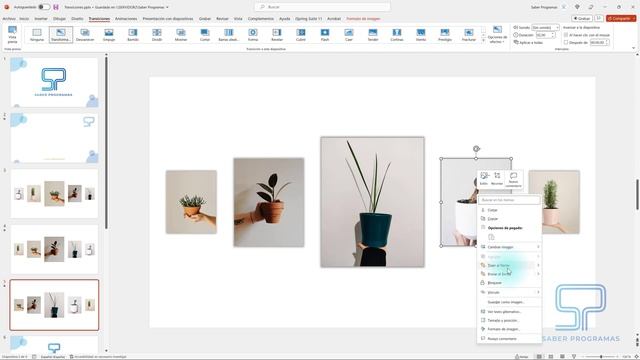640x360 pixels.
Task: Apply the Barras aleatorias transition
Action: click(x=229, y=35)
